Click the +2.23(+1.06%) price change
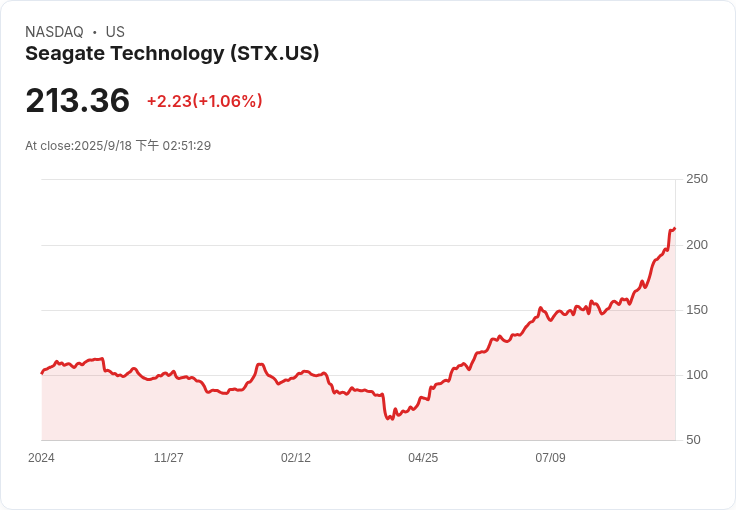Screen dimensions: 736x510 pos(204,101)
